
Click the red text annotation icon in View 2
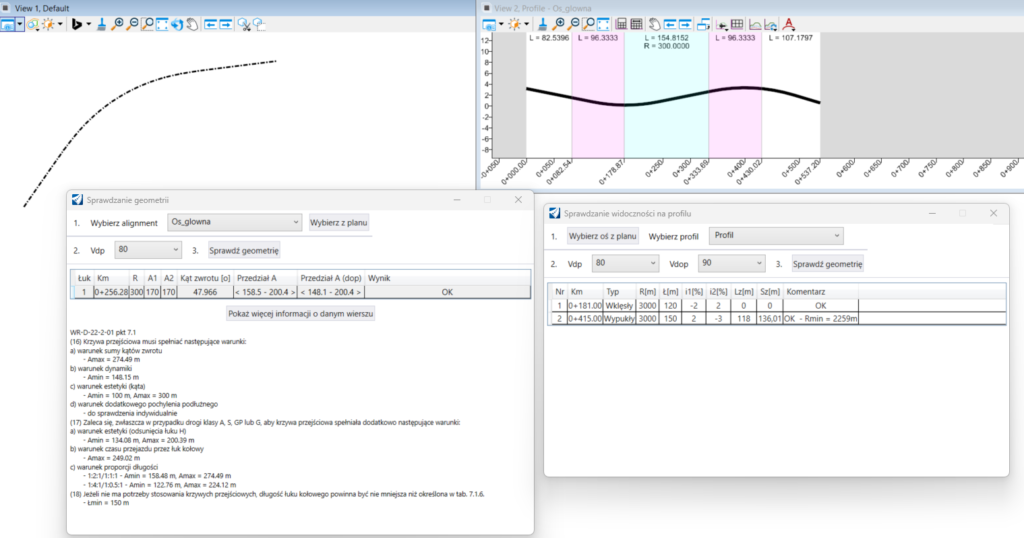point(788,23)
